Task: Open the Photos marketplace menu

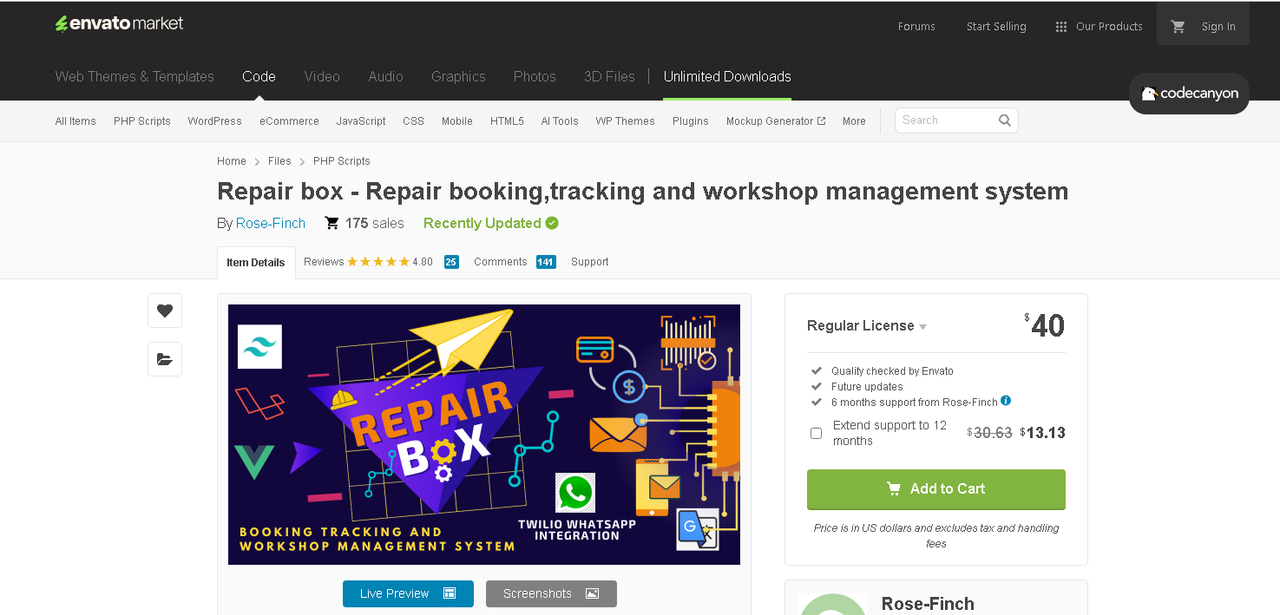Action: (535, 76)
